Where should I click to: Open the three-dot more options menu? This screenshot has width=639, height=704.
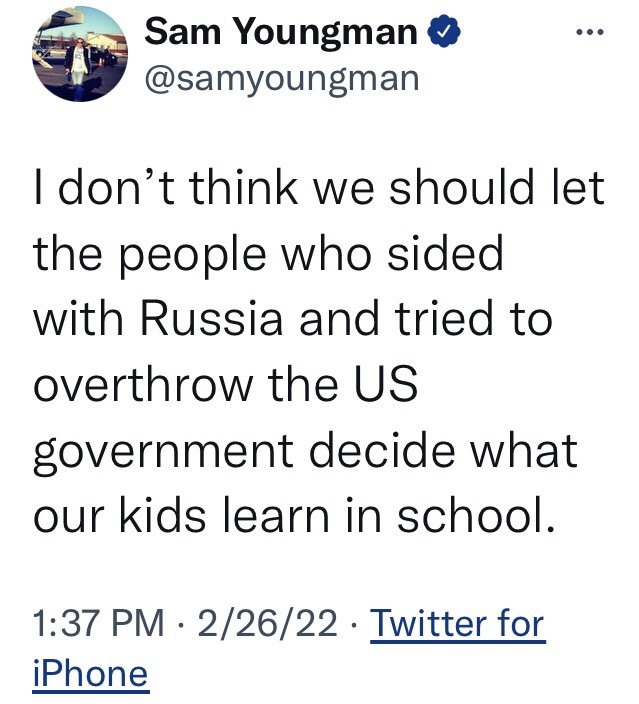point(592,31)
